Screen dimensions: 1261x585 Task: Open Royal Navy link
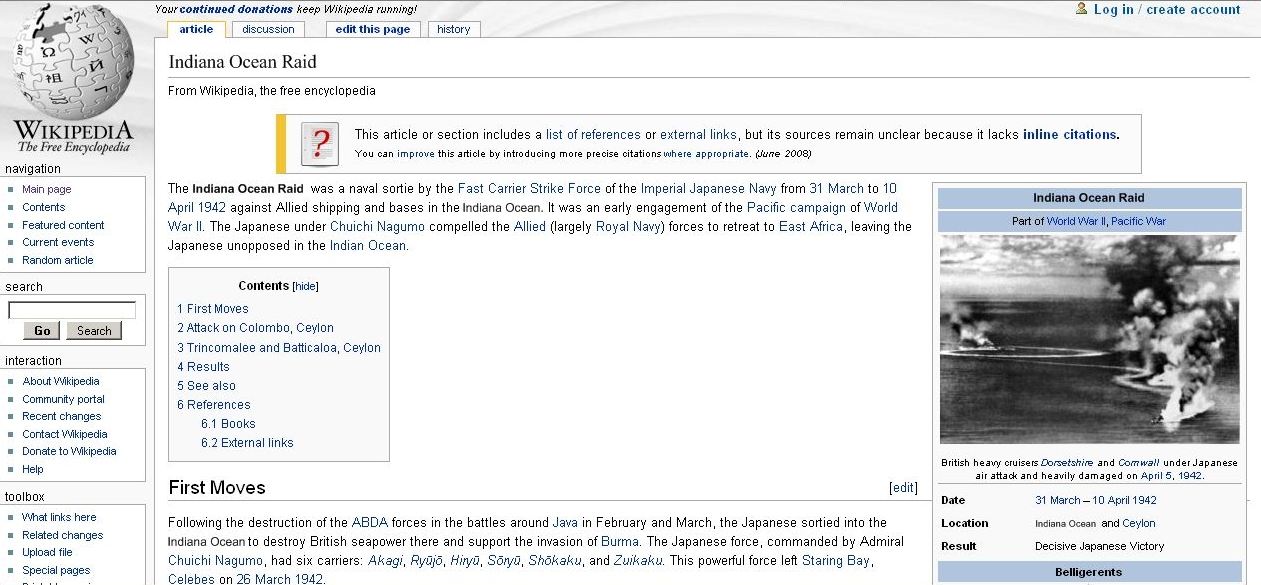click(628, 227)
